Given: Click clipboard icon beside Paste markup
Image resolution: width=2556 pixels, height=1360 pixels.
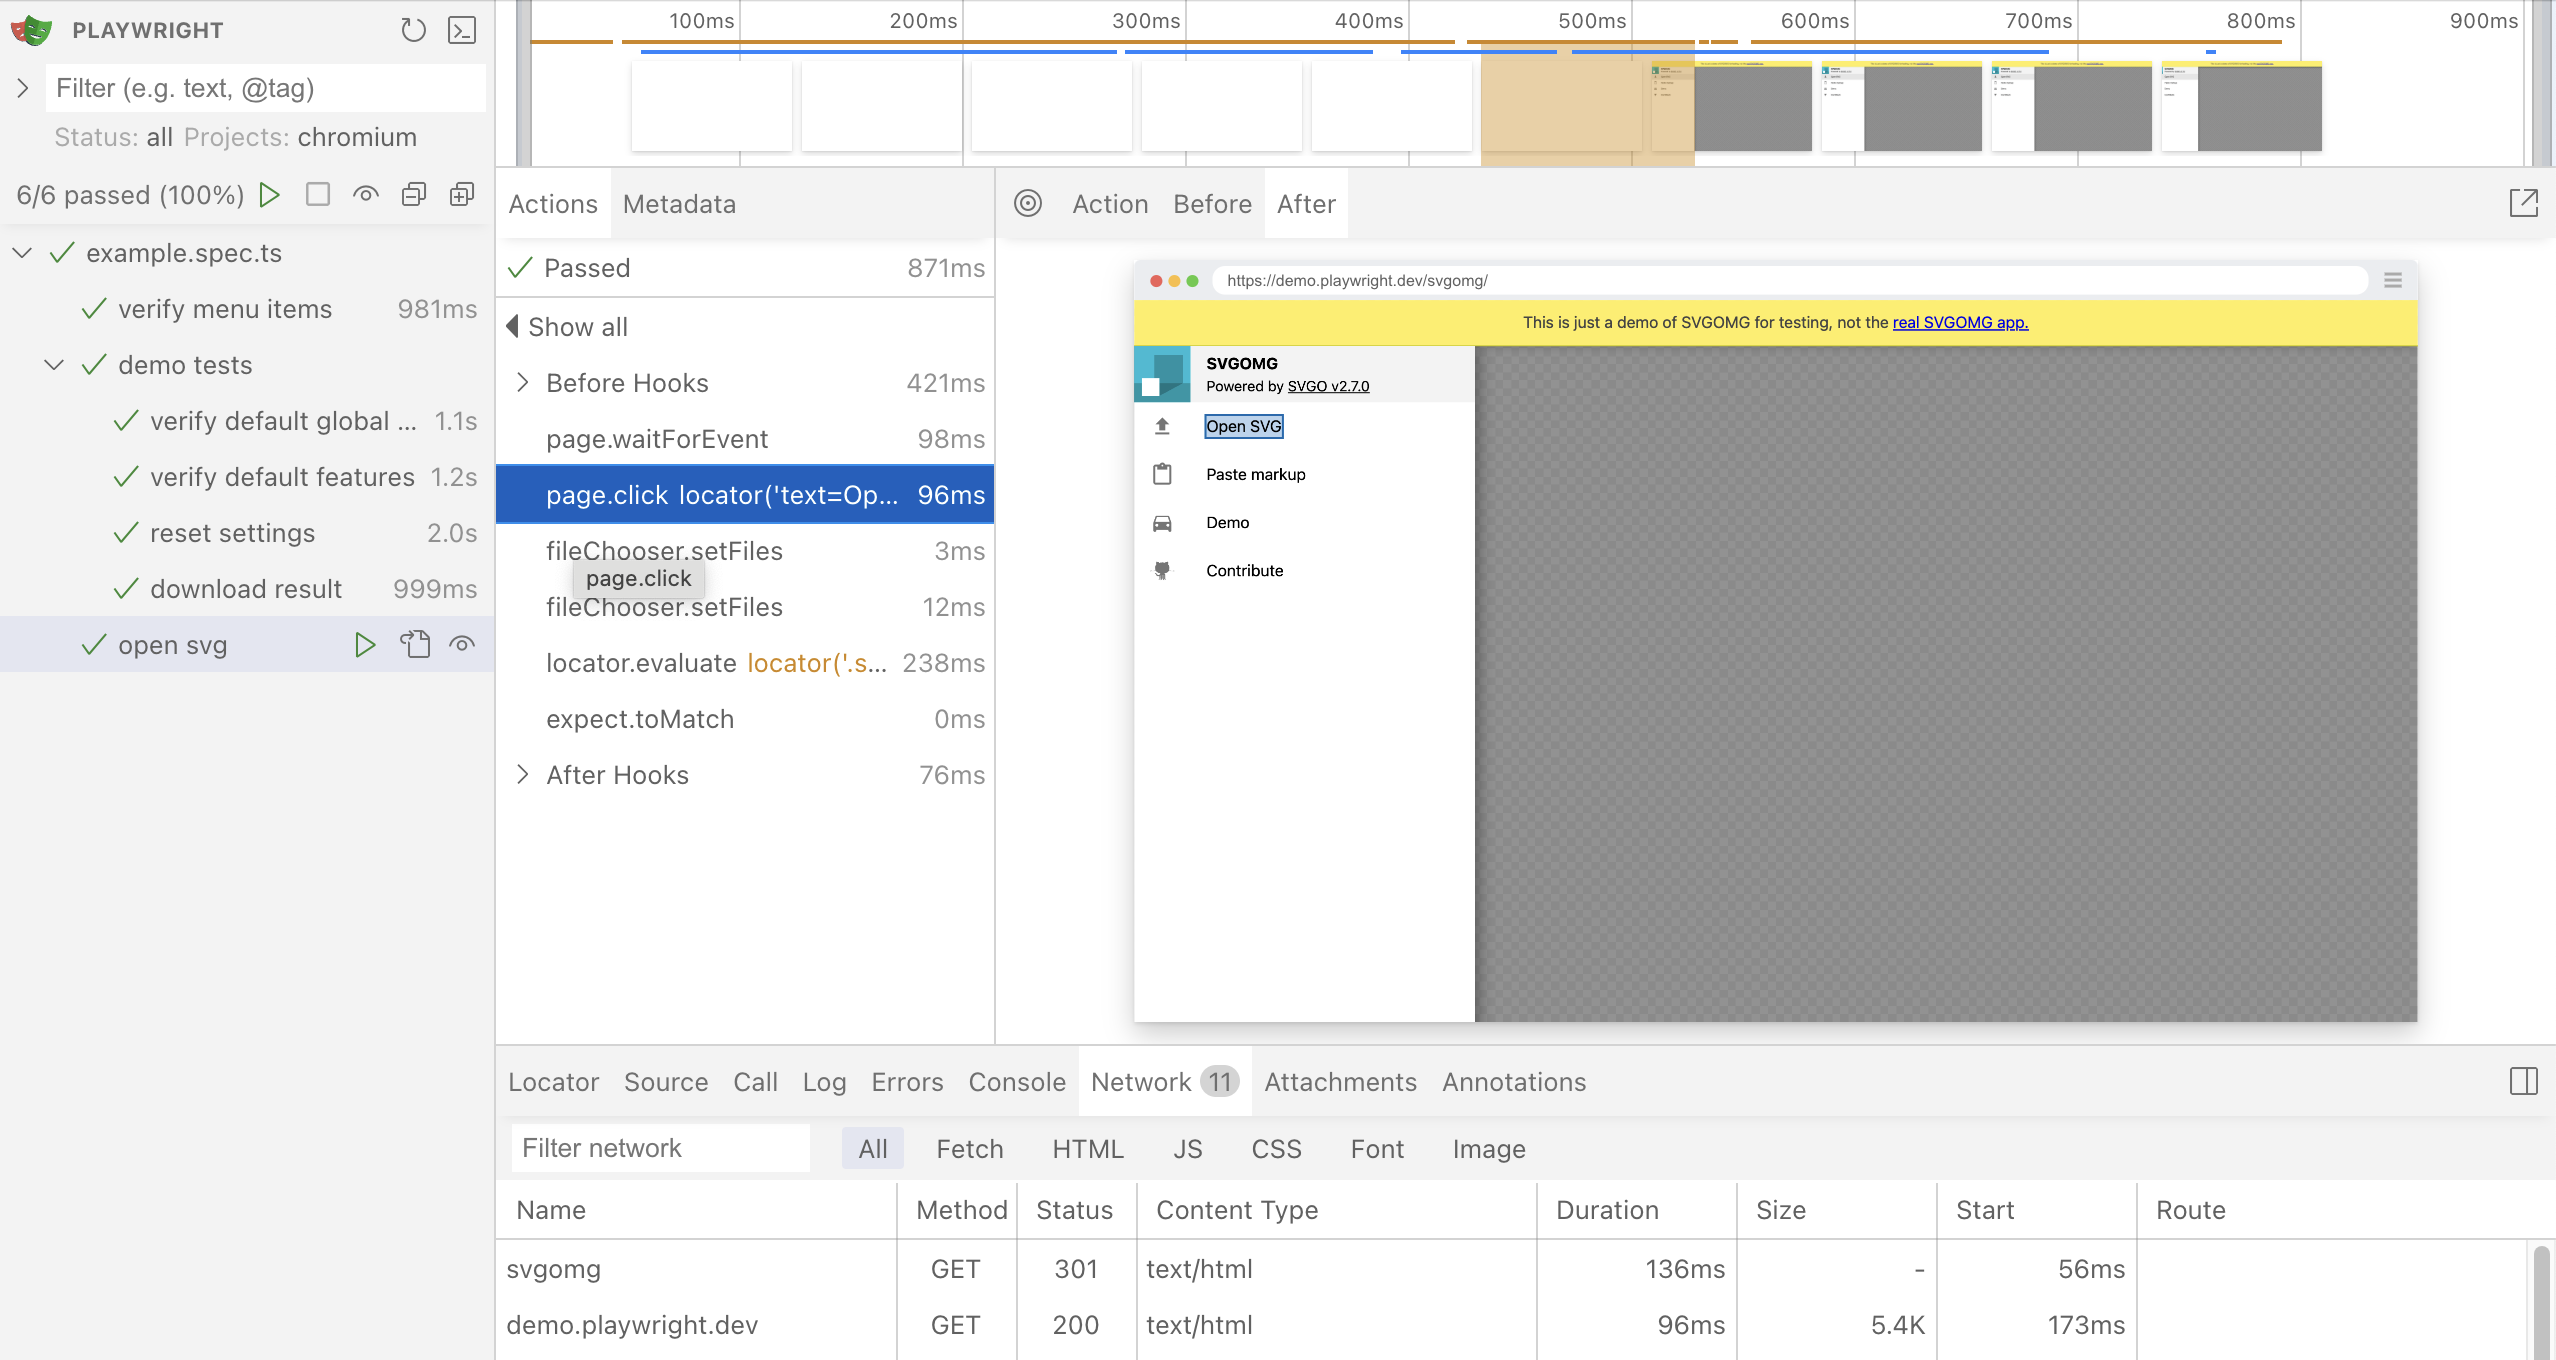Looking at the screenshot, I should coord(1162,474).
